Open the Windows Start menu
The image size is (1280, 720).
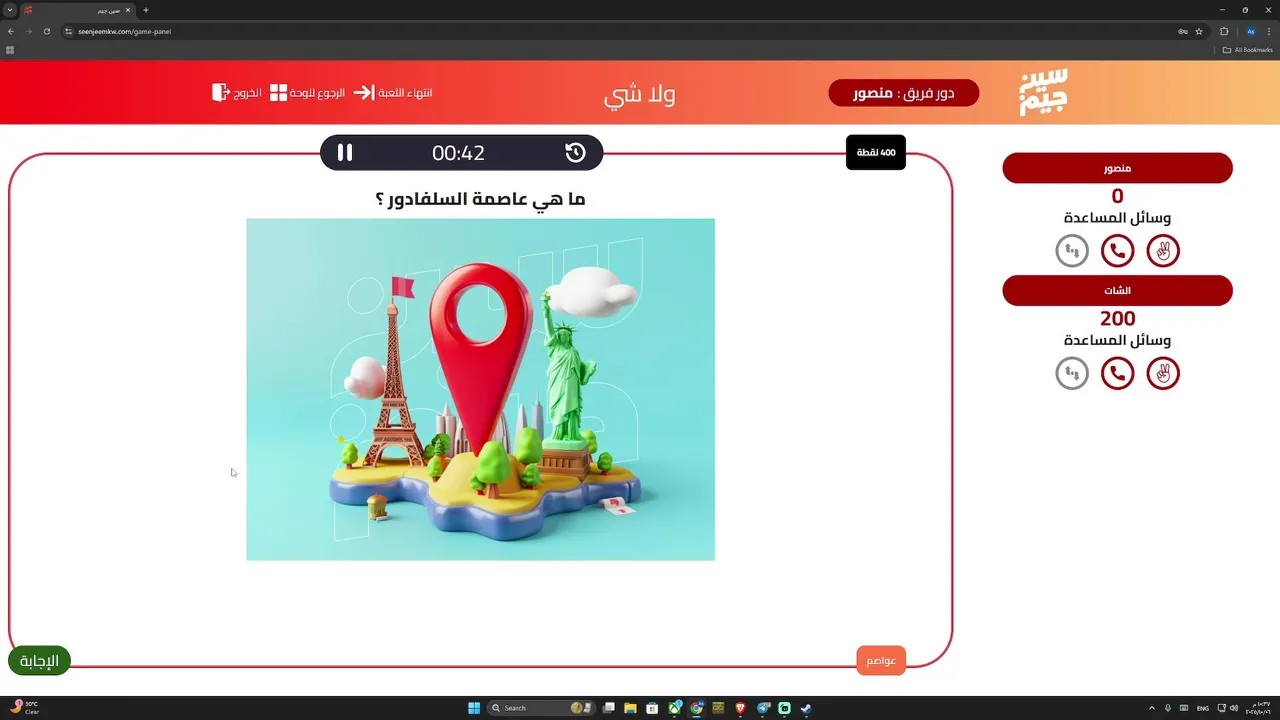point(474,708)
